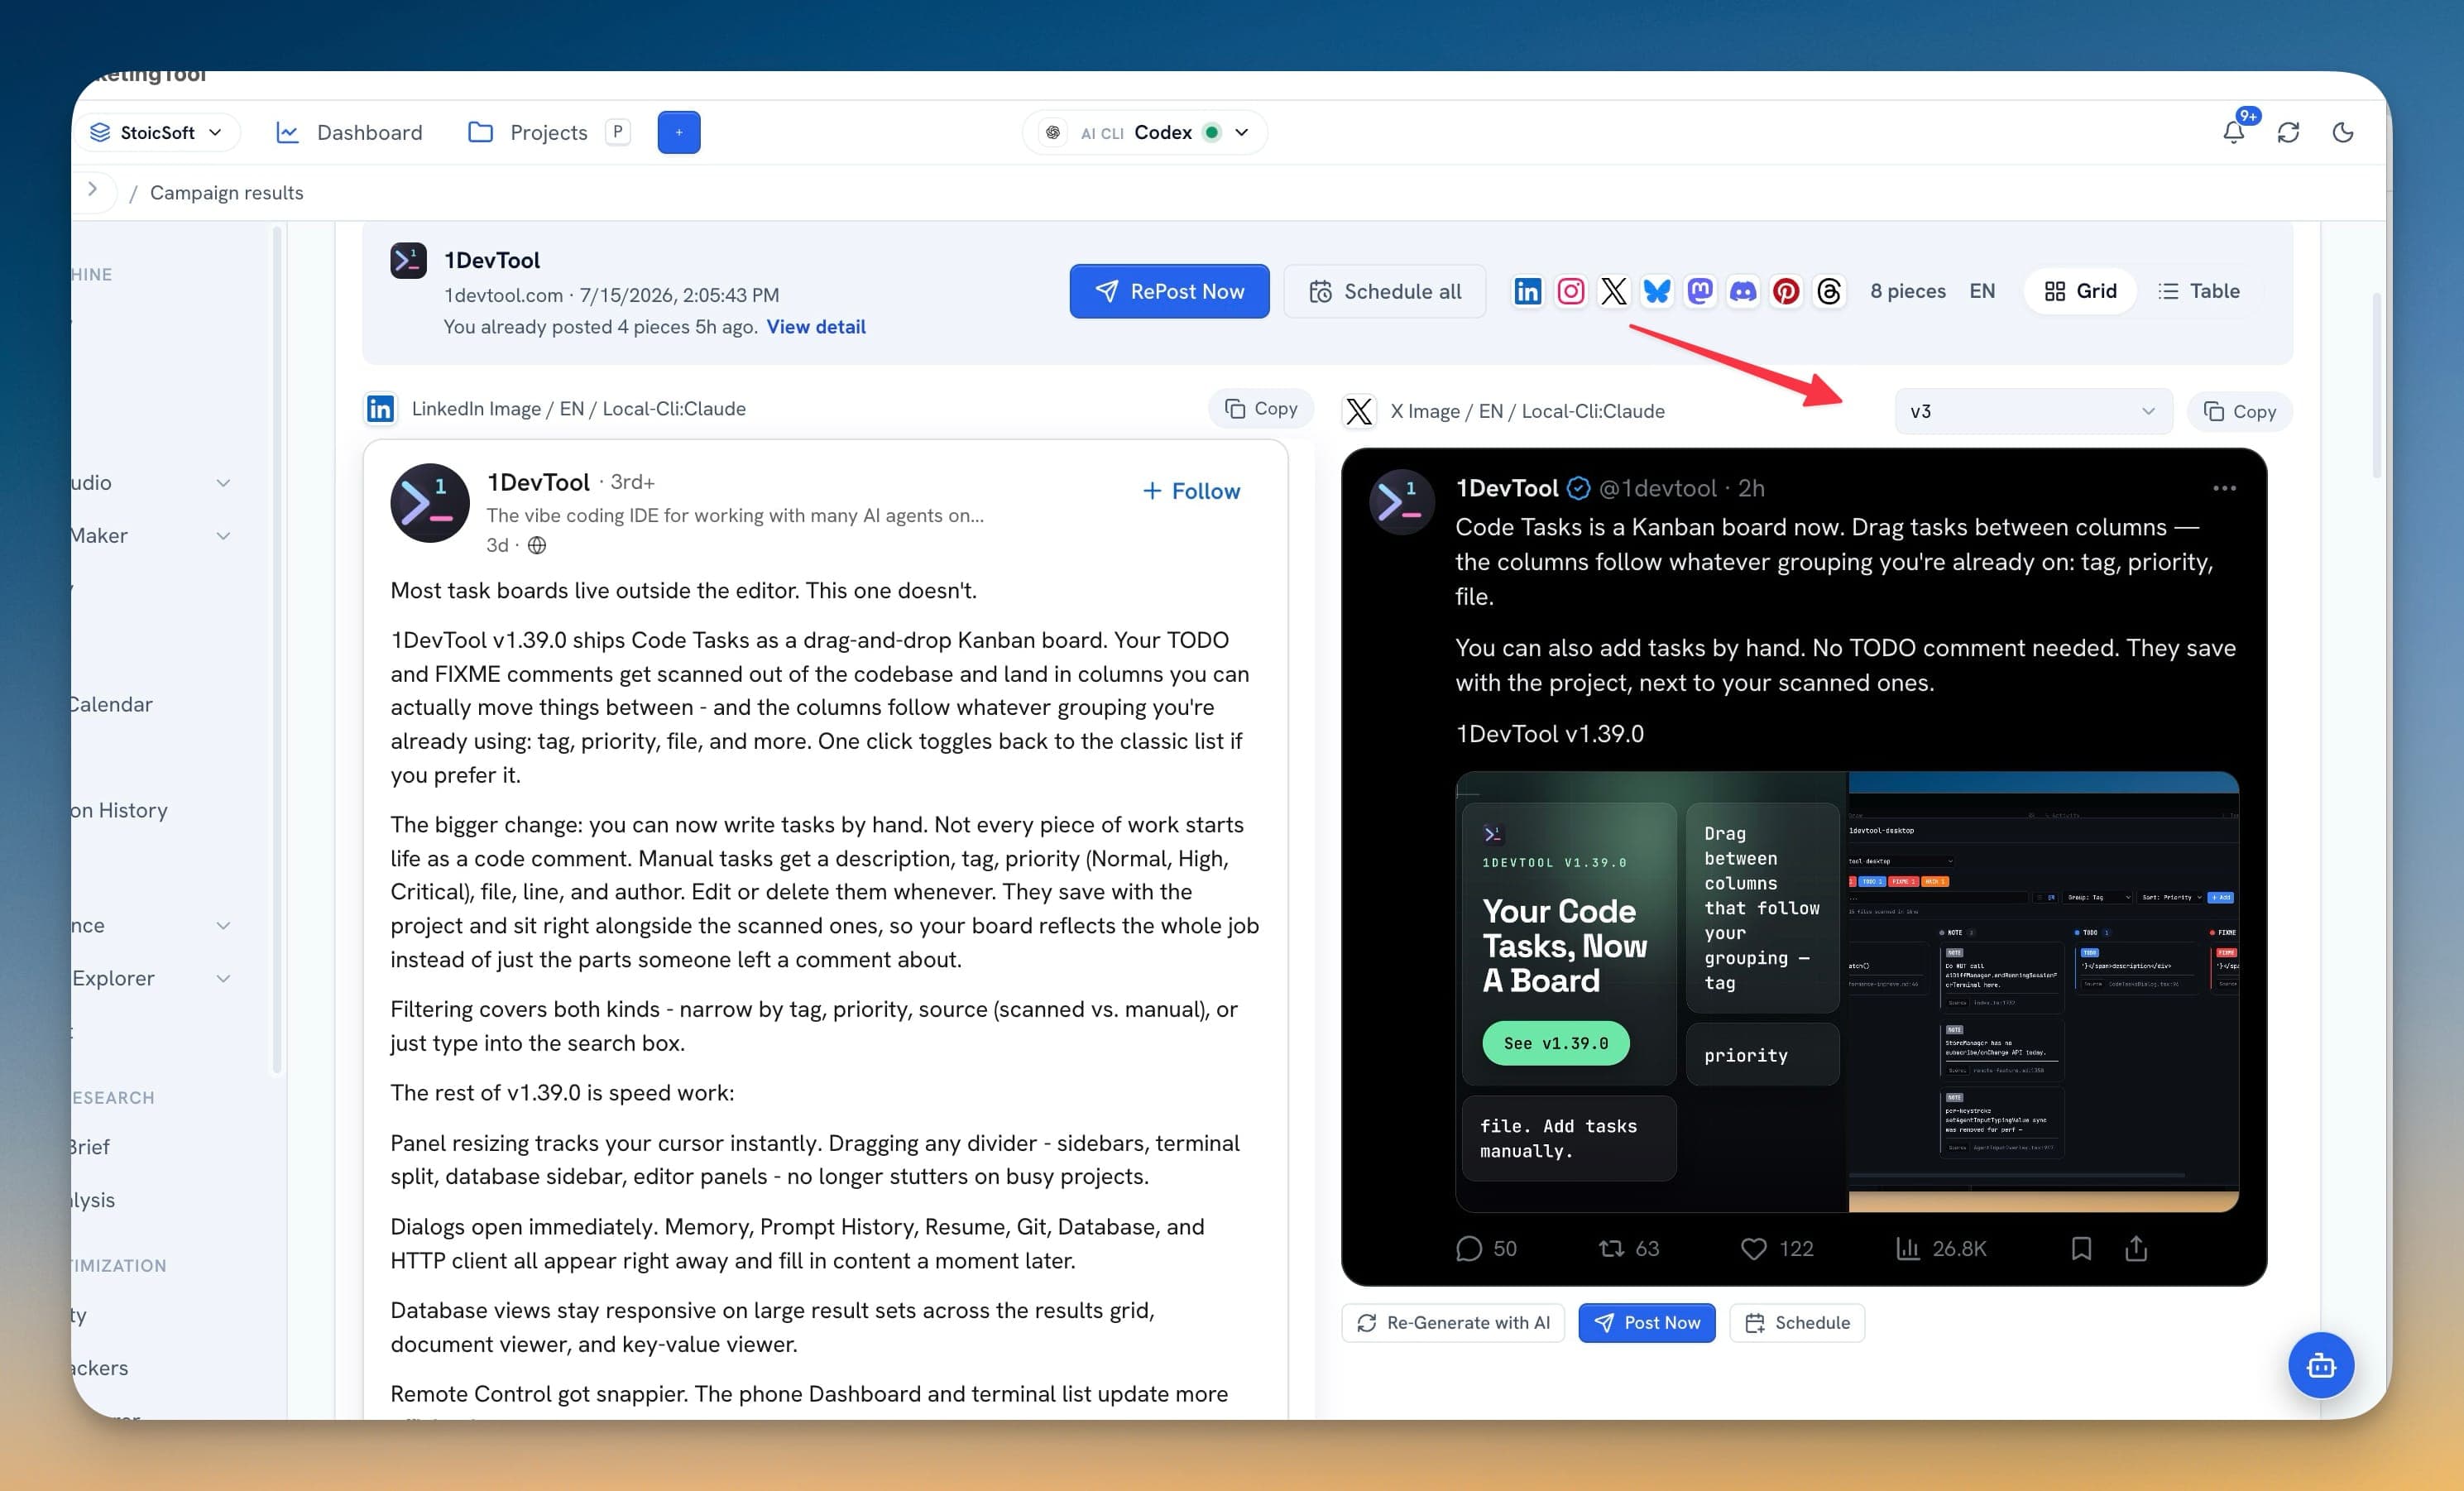This screenshot has height=1491, width=2464.
Task: Click the LinkedIn platform icon in header
Action: coord(1527,291)
